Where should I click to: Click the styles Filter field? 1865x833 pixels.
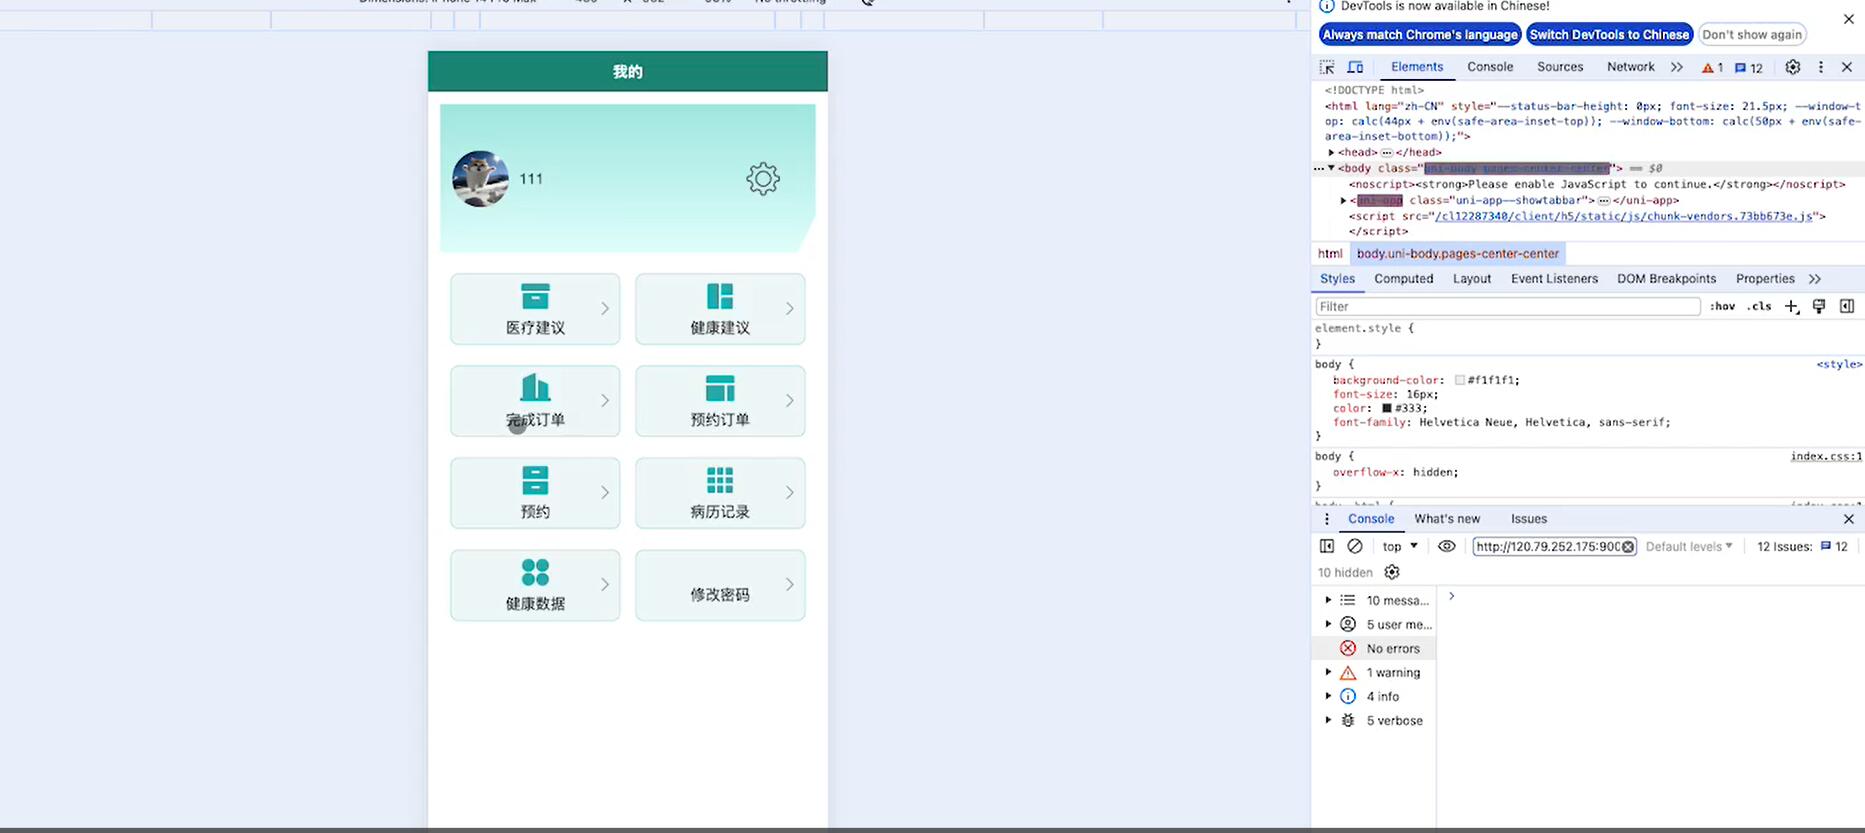pos(1508,307)
